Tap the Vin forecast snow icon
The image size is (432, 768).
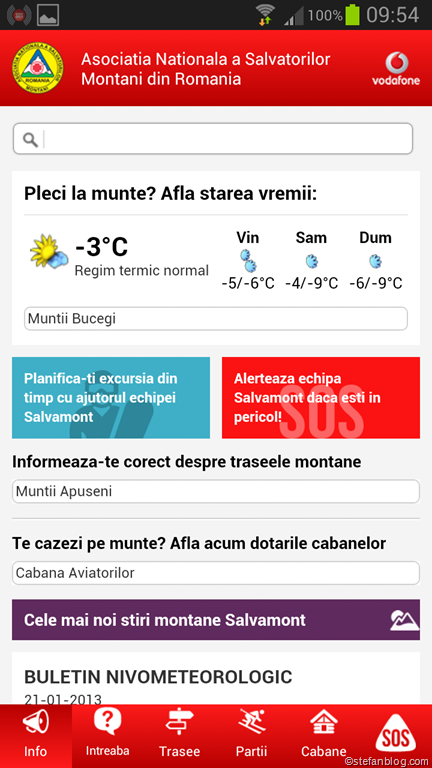[248, 260]
